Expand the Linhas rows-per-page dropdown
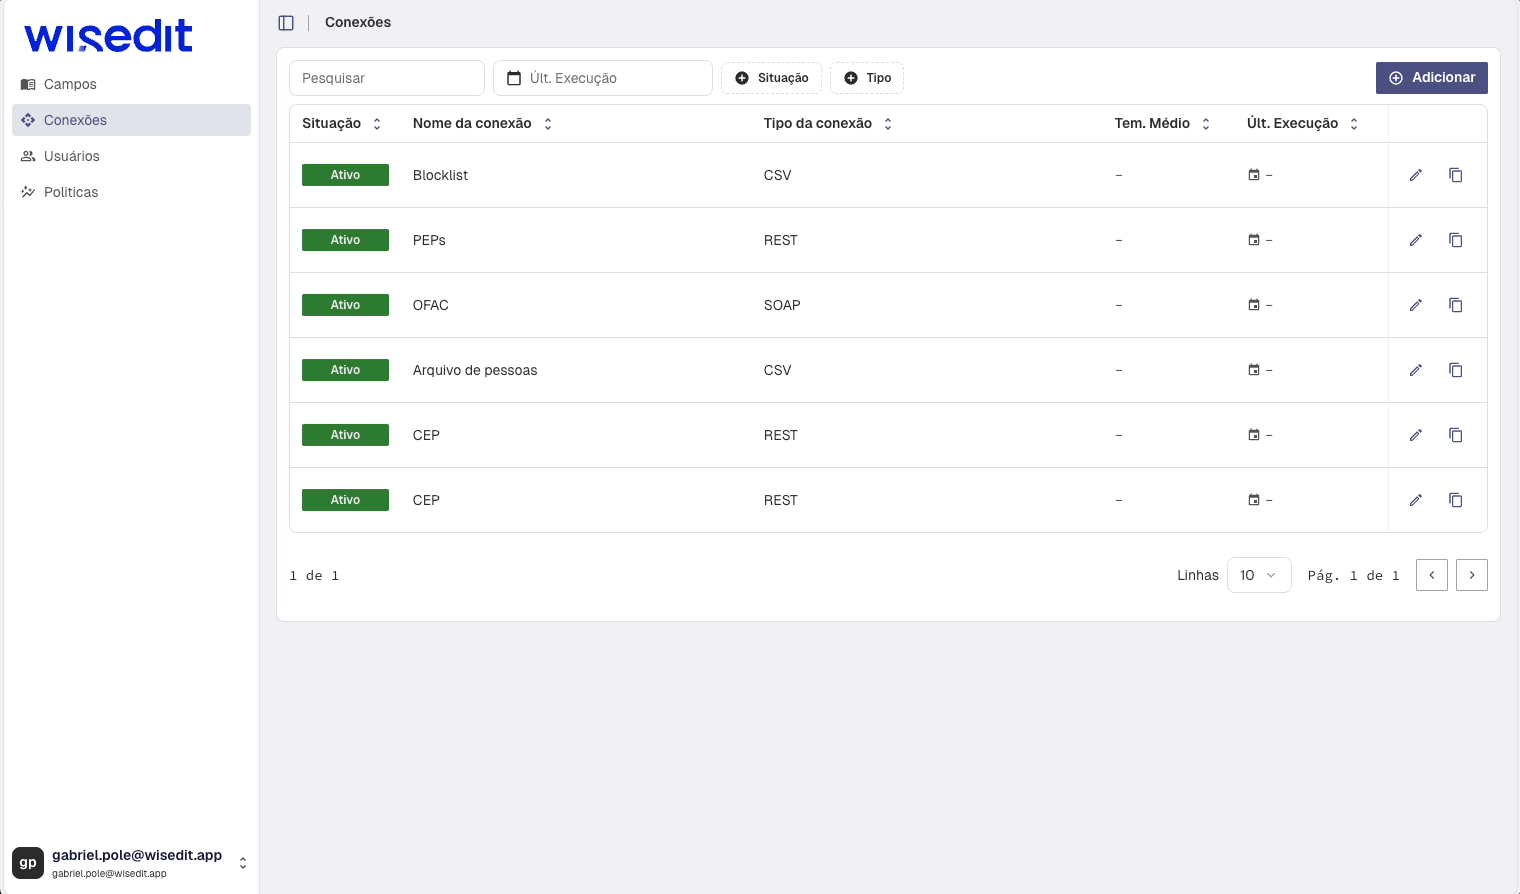 coord(1258,575)
